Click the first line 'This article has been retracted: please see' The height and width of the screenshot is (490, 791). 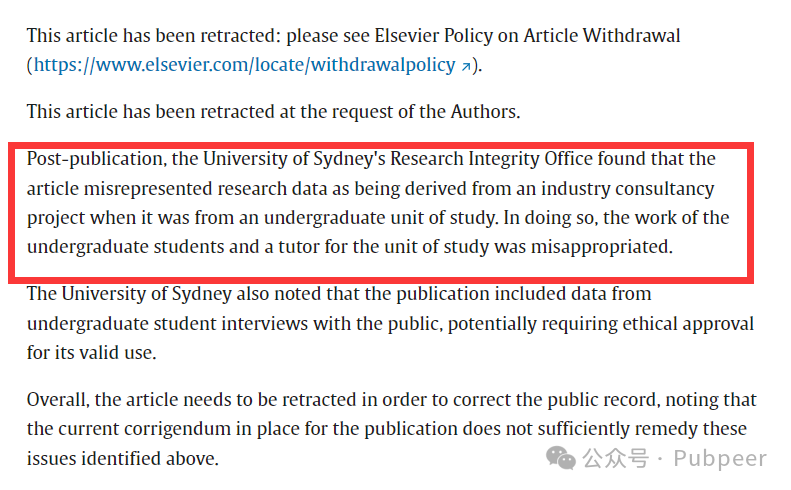[198, 36]
